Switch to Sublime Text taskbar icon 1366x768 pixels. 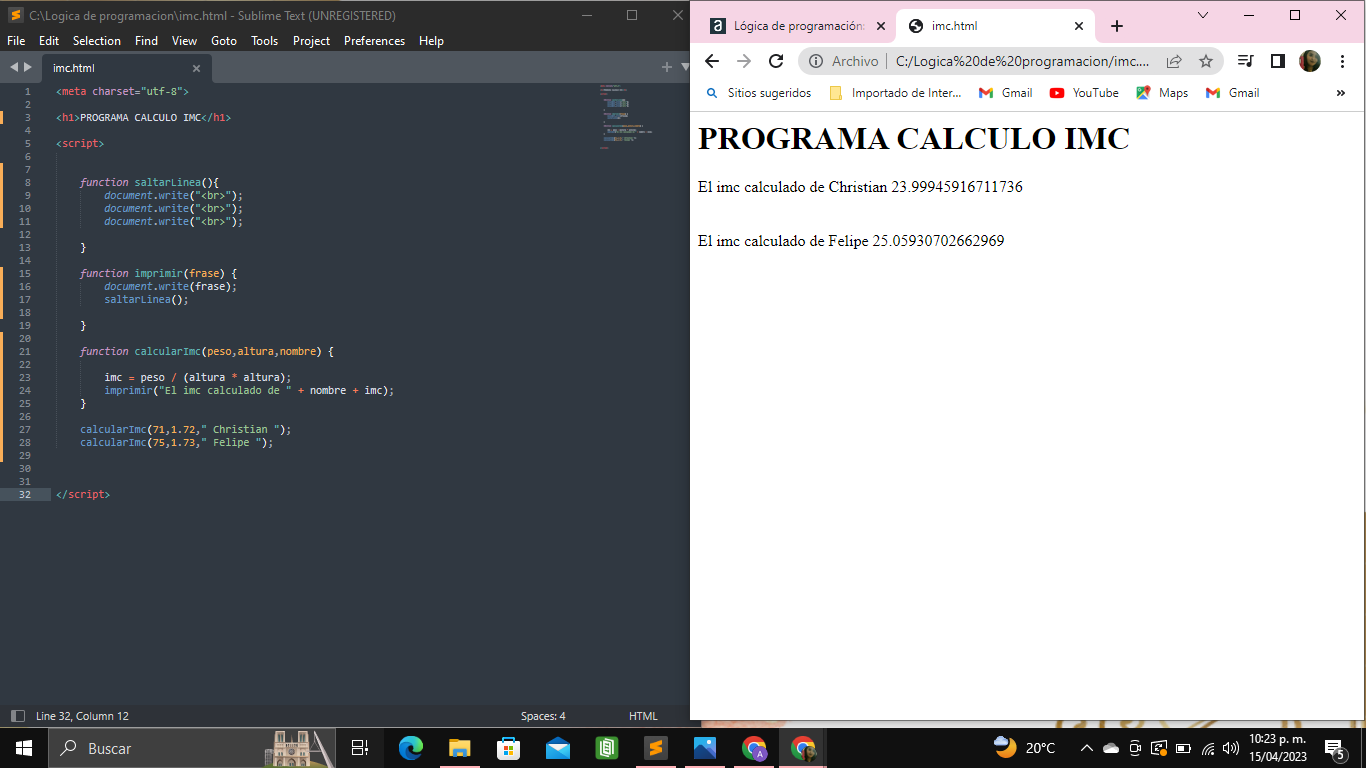tap(656, 748)
